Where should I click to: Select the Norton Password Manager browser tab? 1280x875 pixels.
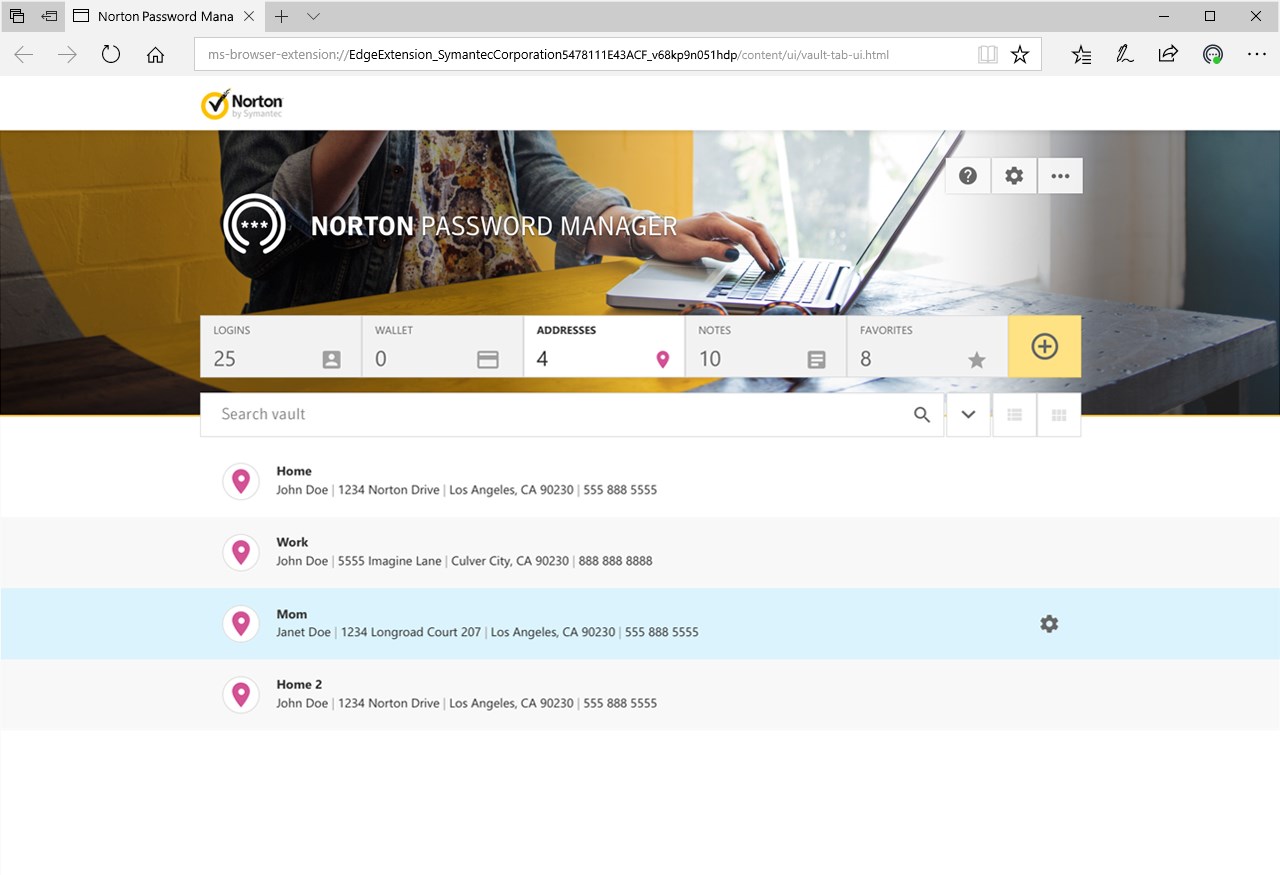pyautogui.click(x=165, y=16)
